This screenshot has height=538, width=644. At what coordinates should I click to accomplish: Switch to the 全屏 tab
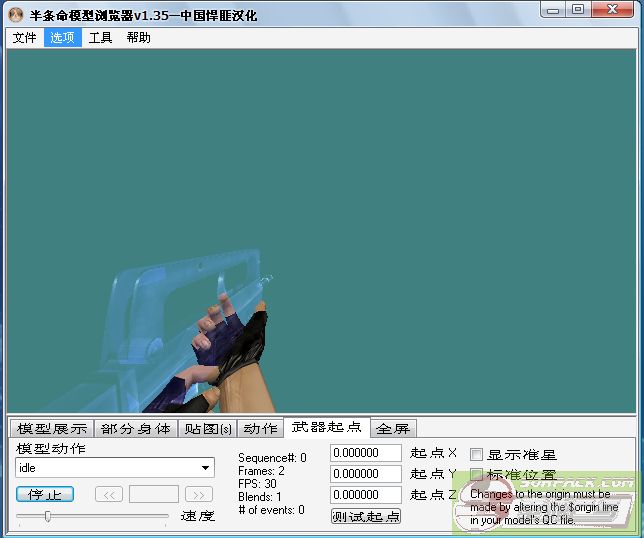pos(393,428)
